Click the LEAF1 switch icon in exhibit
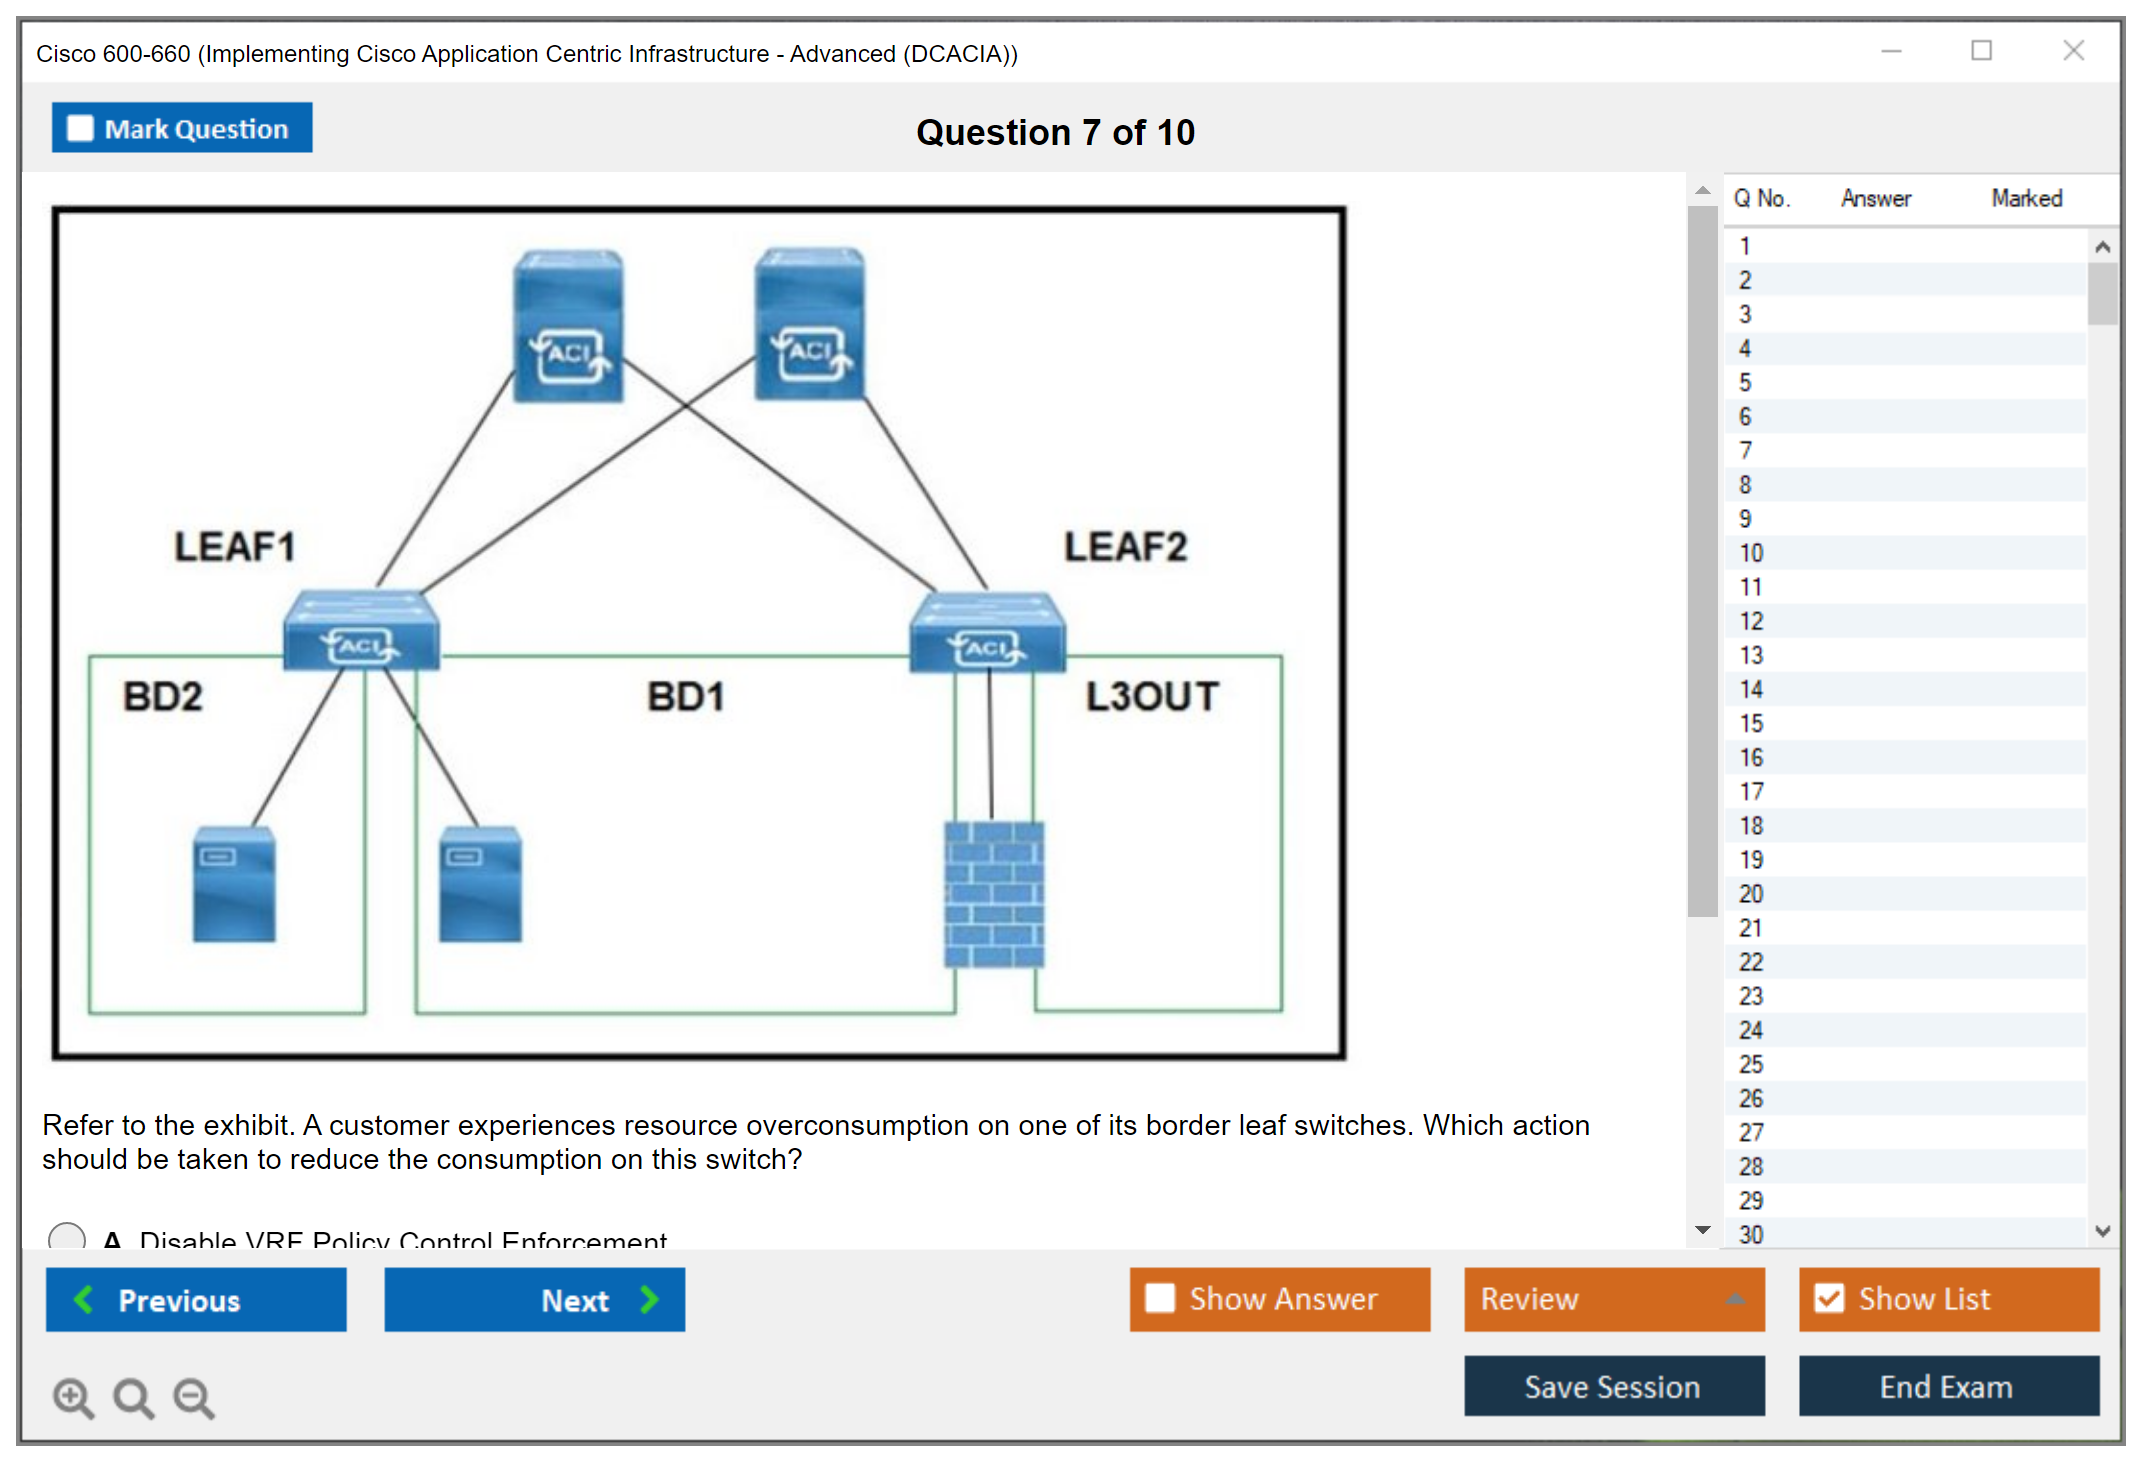This screenshot has width=2150, height=1470. pyautogui.click(x=361, y=631)
